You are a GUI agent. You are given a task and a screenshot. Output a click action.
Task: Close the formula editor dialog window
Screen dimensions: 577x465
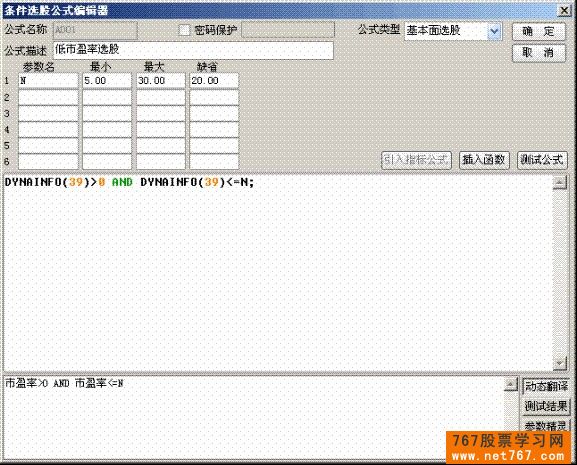[564, 10]
